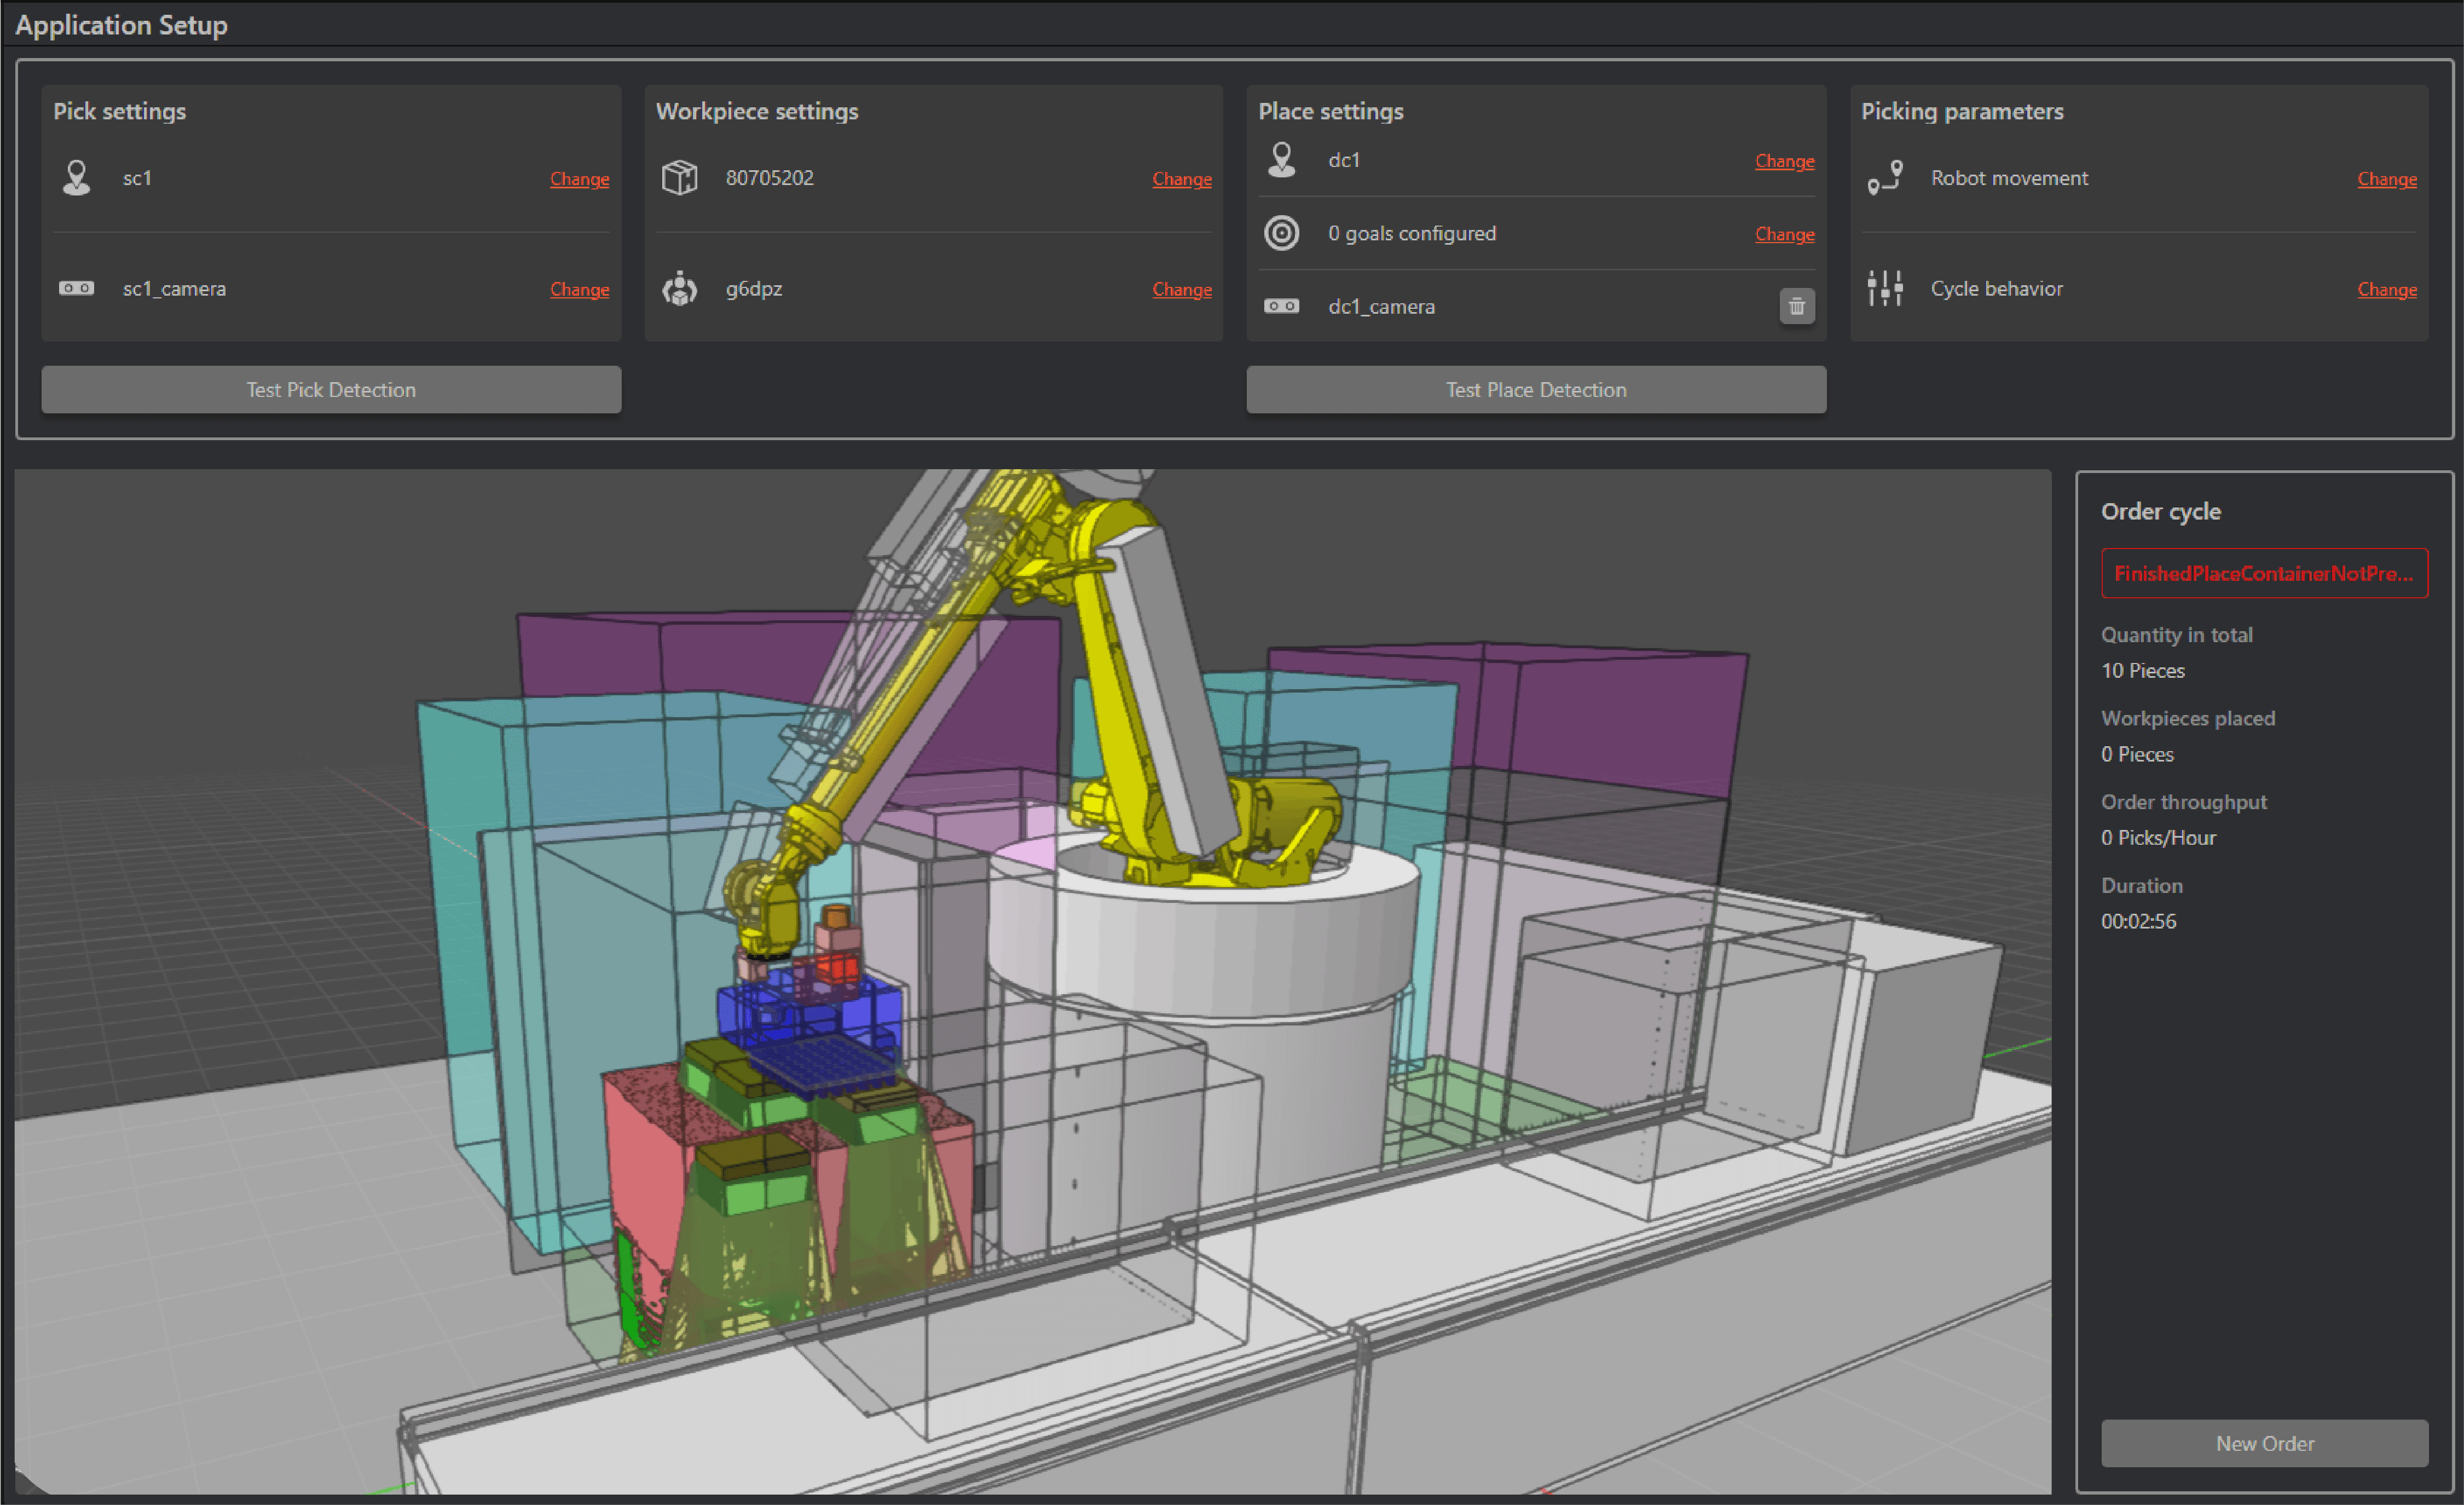Image resolution: width=2464 pixels, height=1505 pixels.
Task: Click the Robot movement path icon
Action: click(x=1885, y=178)
